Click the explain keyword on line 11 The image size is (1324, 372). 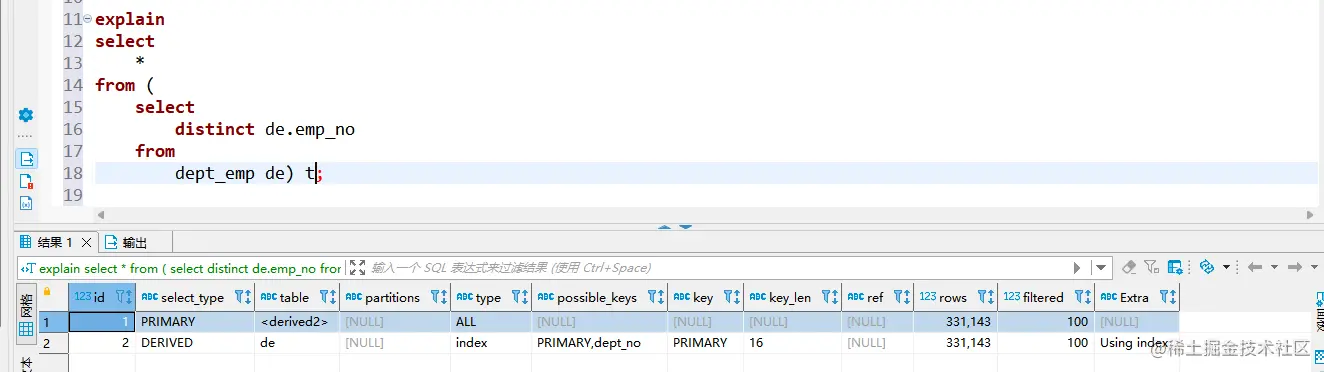(x=130, y=19)
